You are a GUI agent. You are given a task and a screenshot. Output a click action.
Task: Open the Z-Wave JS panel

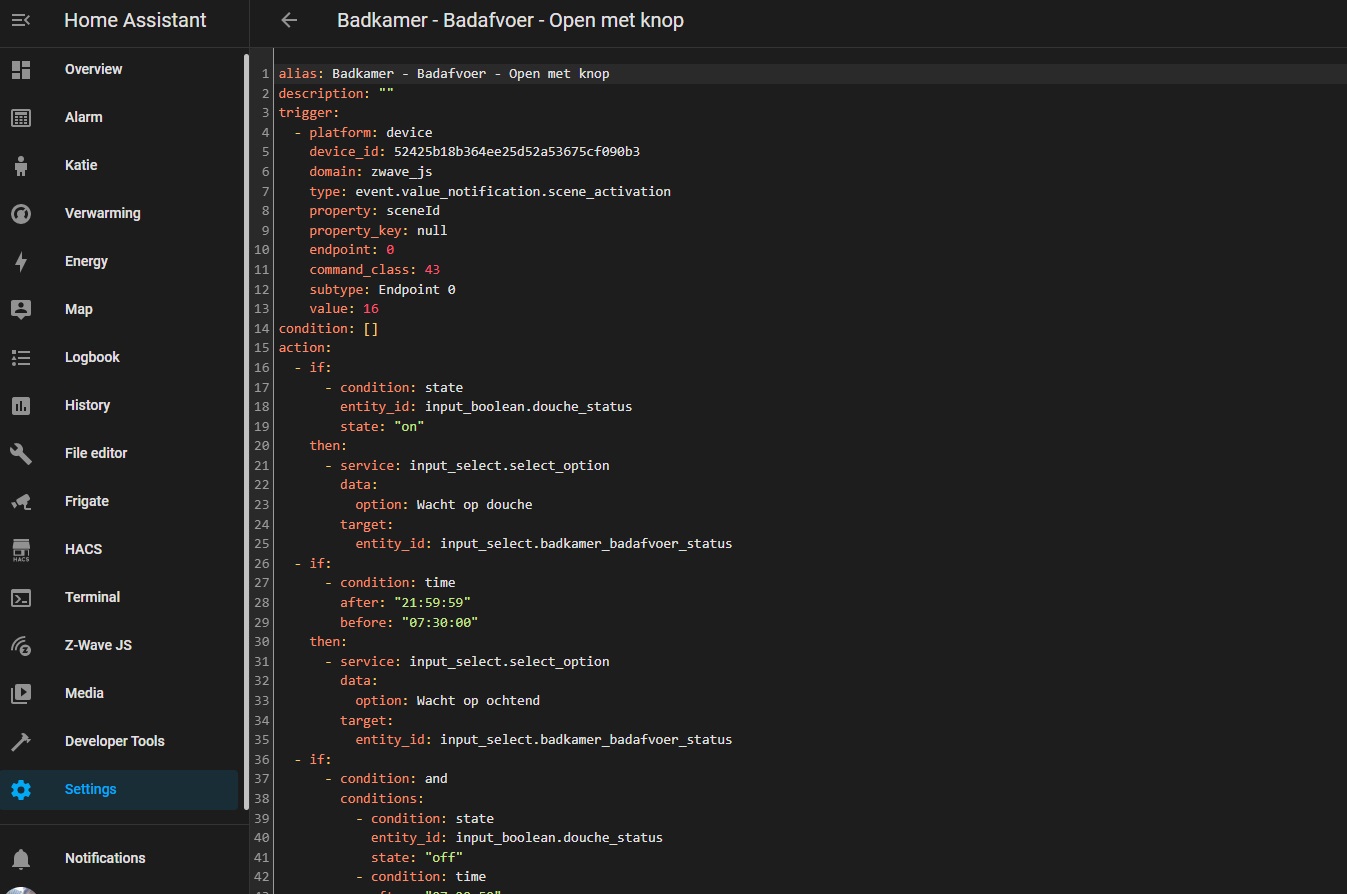97,645
